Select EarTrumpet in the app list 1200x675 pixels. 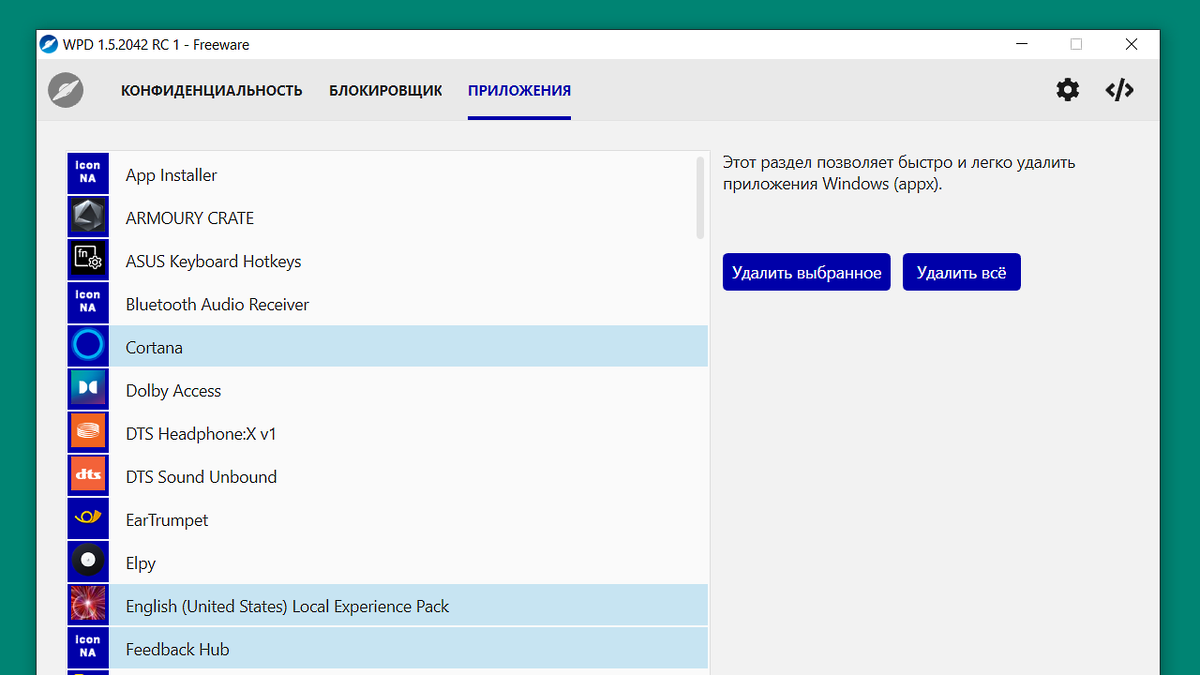(388, 519)
